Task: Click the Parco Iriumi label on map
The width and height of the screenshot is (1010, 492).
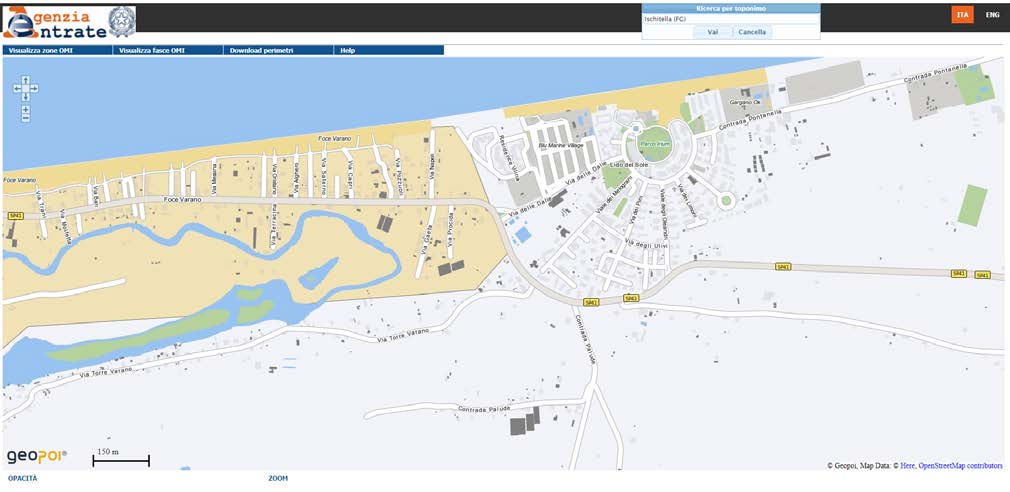Action: pyautogui.click(x=653, y=143)
